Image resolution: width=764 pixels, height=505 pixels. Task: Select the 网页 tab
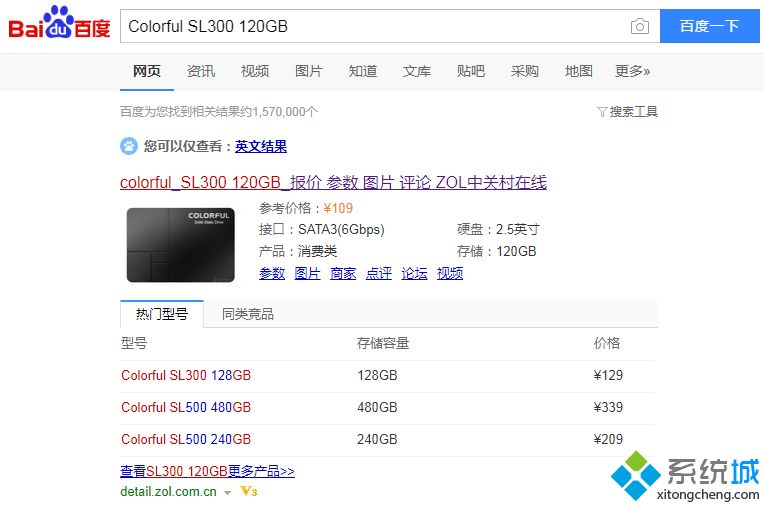147,71
